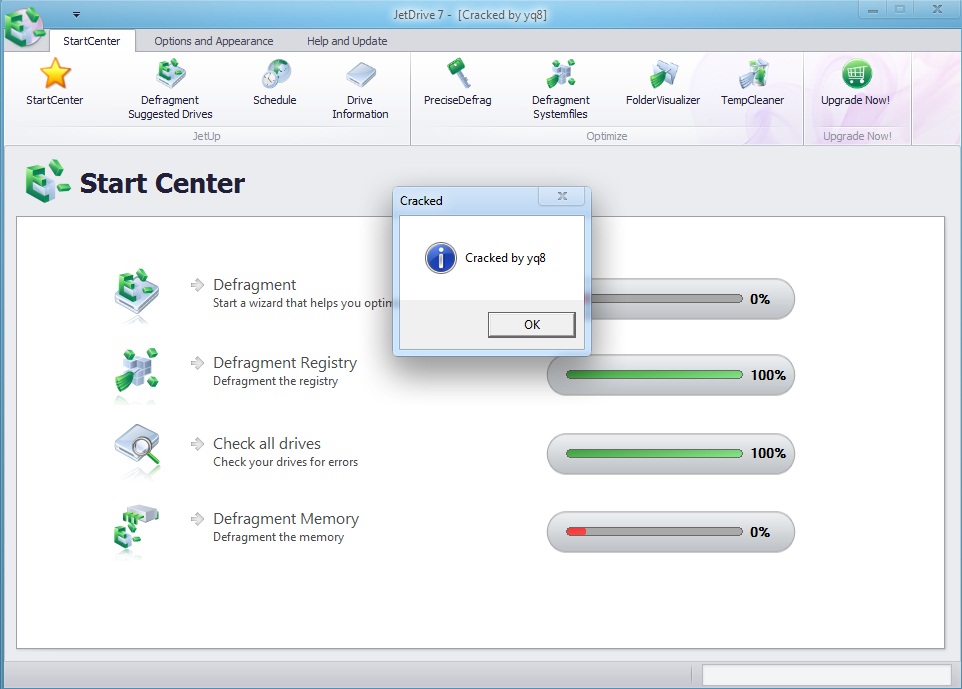Click the Defragment Memory chip icon

click(136, 526)
